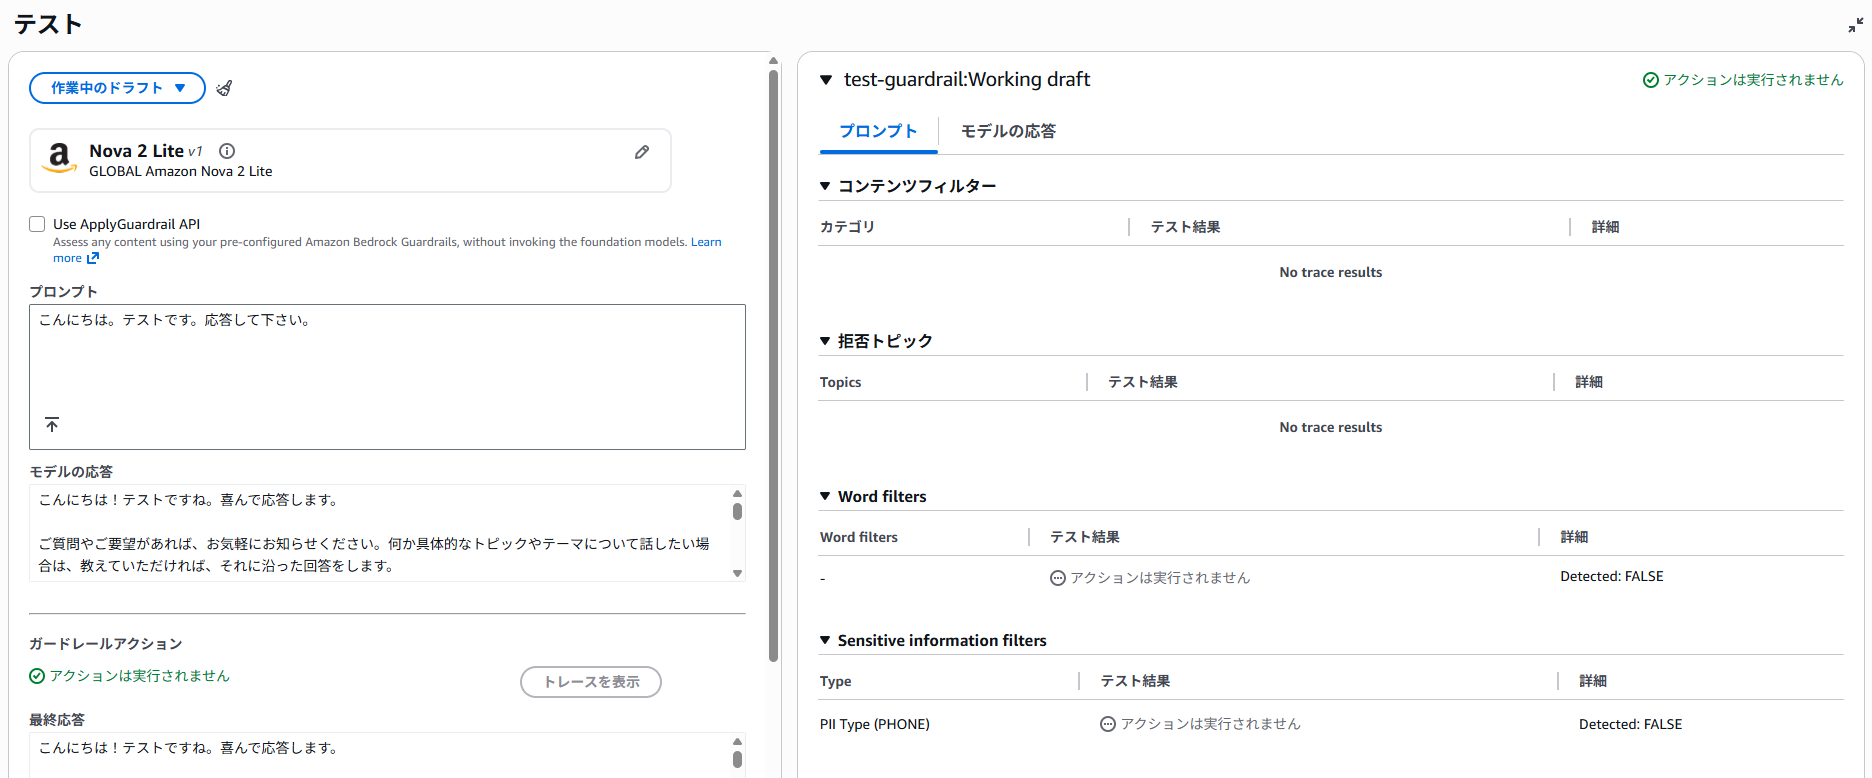
Task: Click the collapse panel icon at top right
Action: tap(1856, 25)
